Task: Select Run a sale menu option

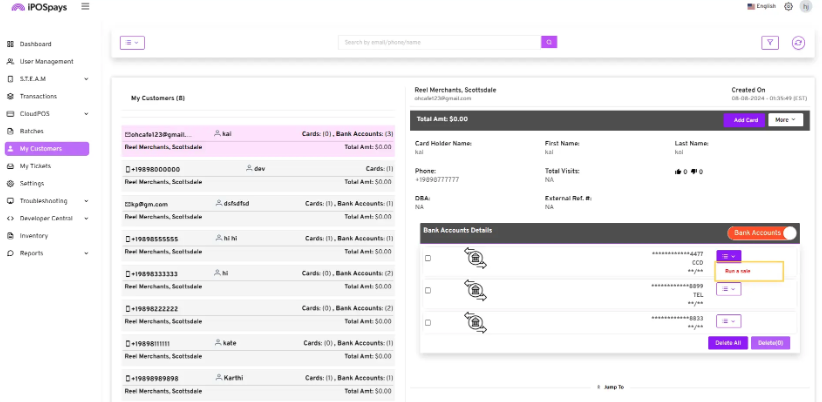Action: [x=737, y=271]
